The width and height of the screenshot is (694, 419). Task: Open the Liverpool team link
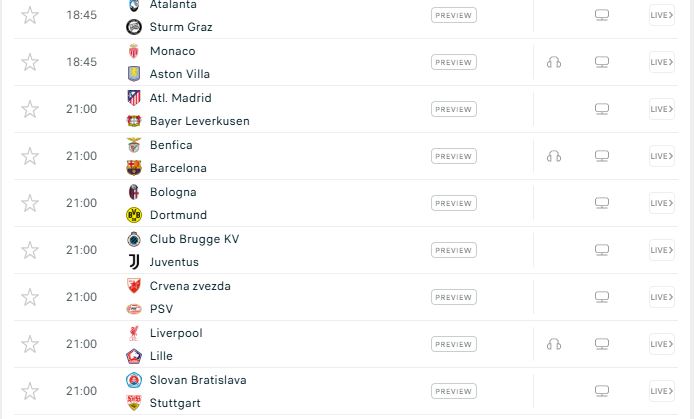pos(176,333)
